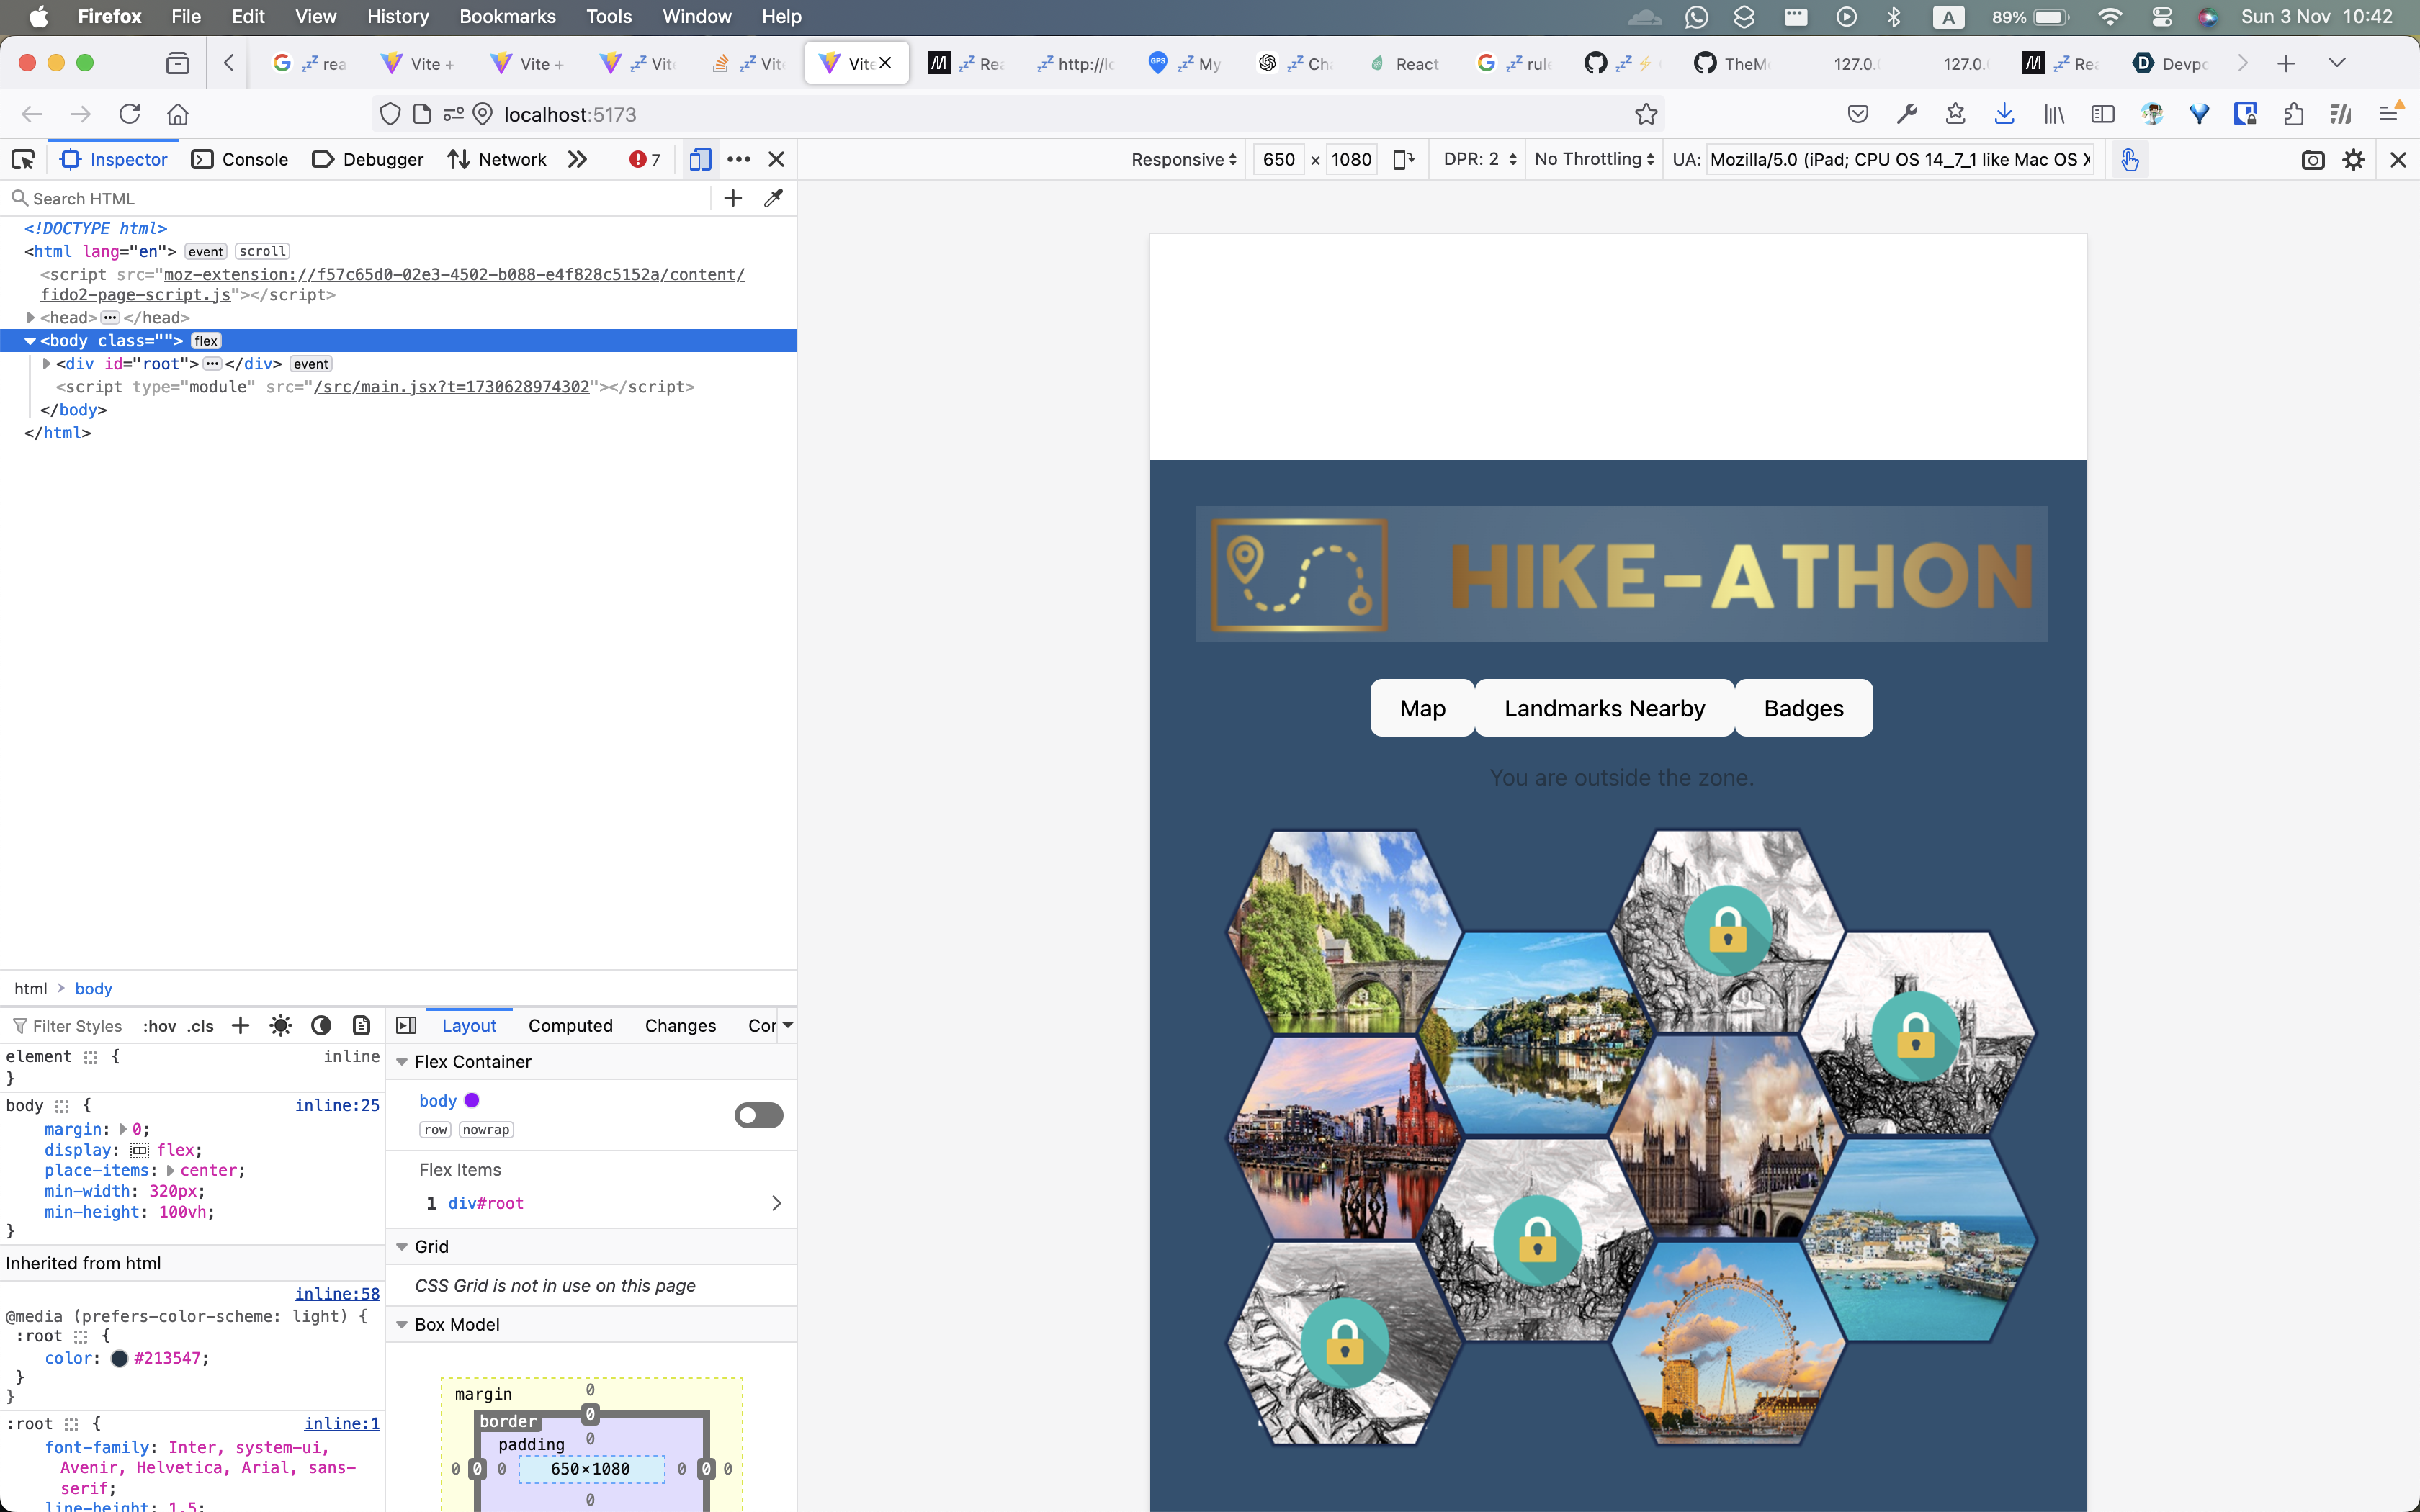Take a screenshot of the viewport
2420x1512 pixels.
[2312, 160]
